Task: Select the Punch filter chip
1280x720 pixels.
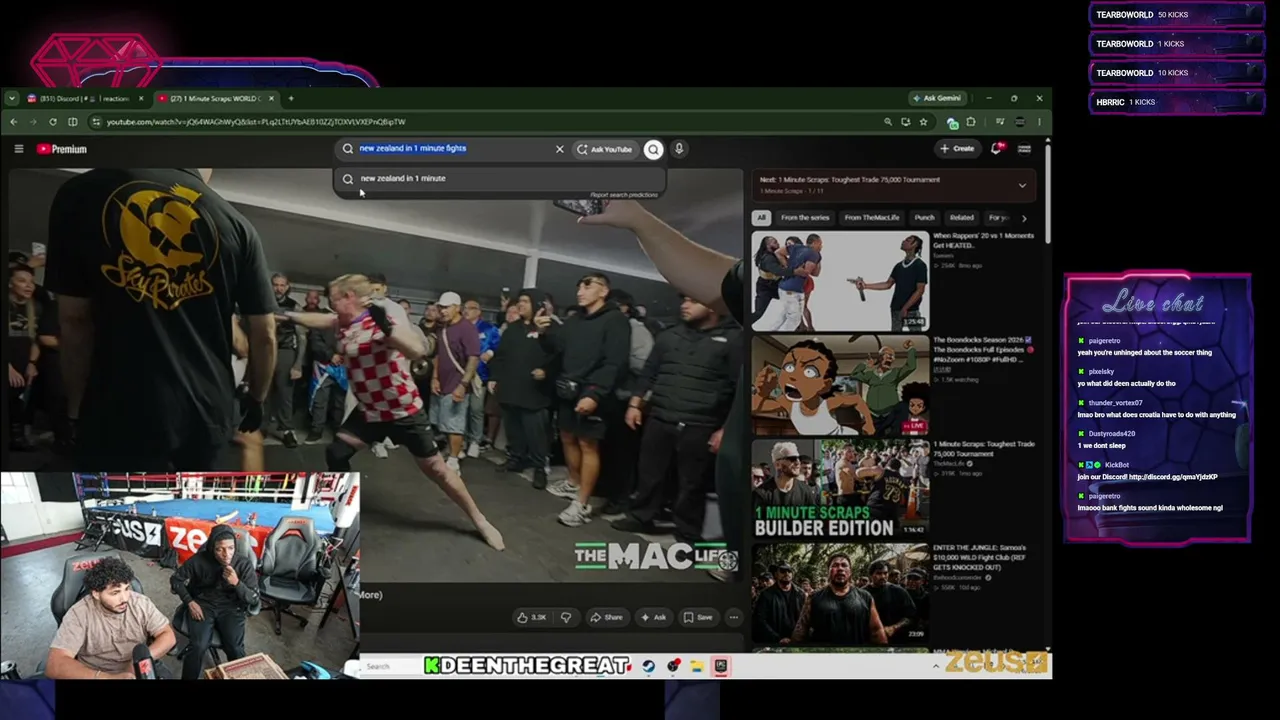Action: (x=924, y=217)
